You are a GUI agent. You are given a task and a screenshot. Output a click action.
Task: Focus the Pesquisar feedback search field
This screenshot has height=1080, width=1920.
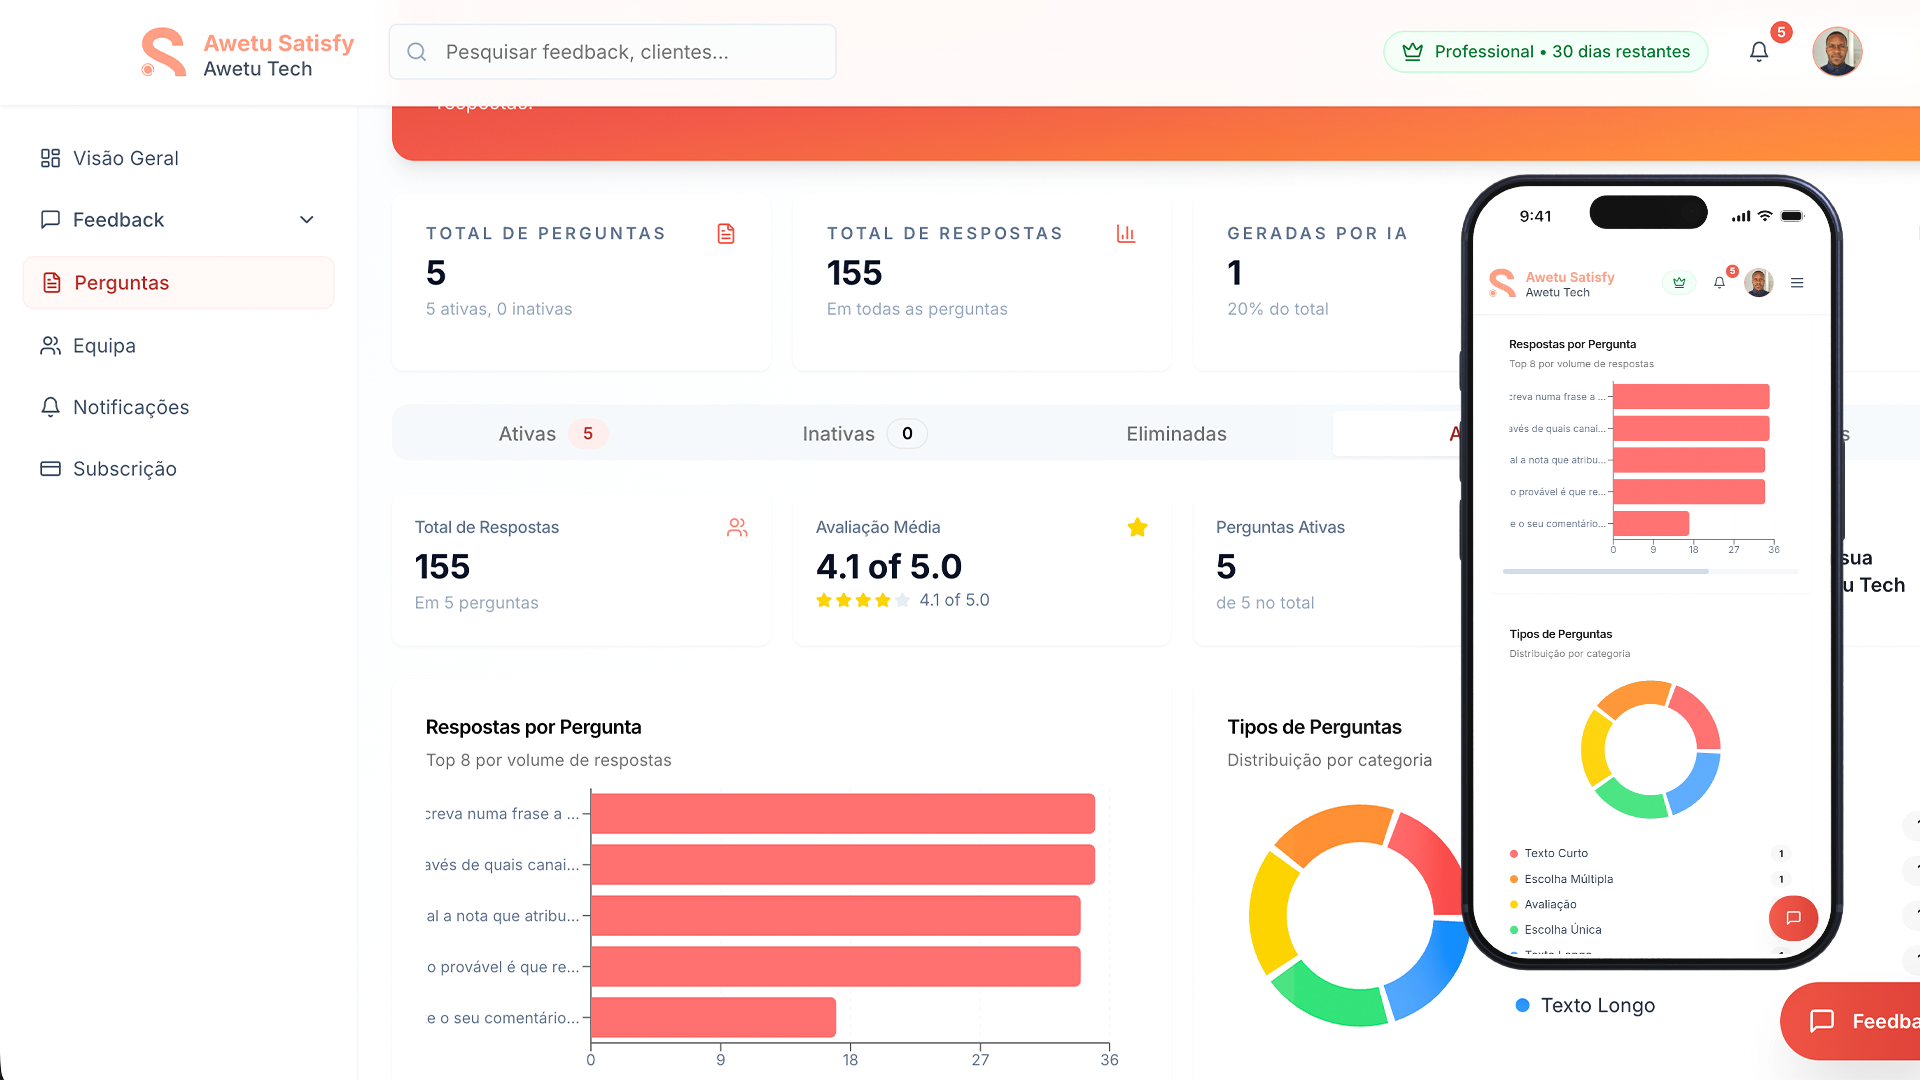click(612, 52)
